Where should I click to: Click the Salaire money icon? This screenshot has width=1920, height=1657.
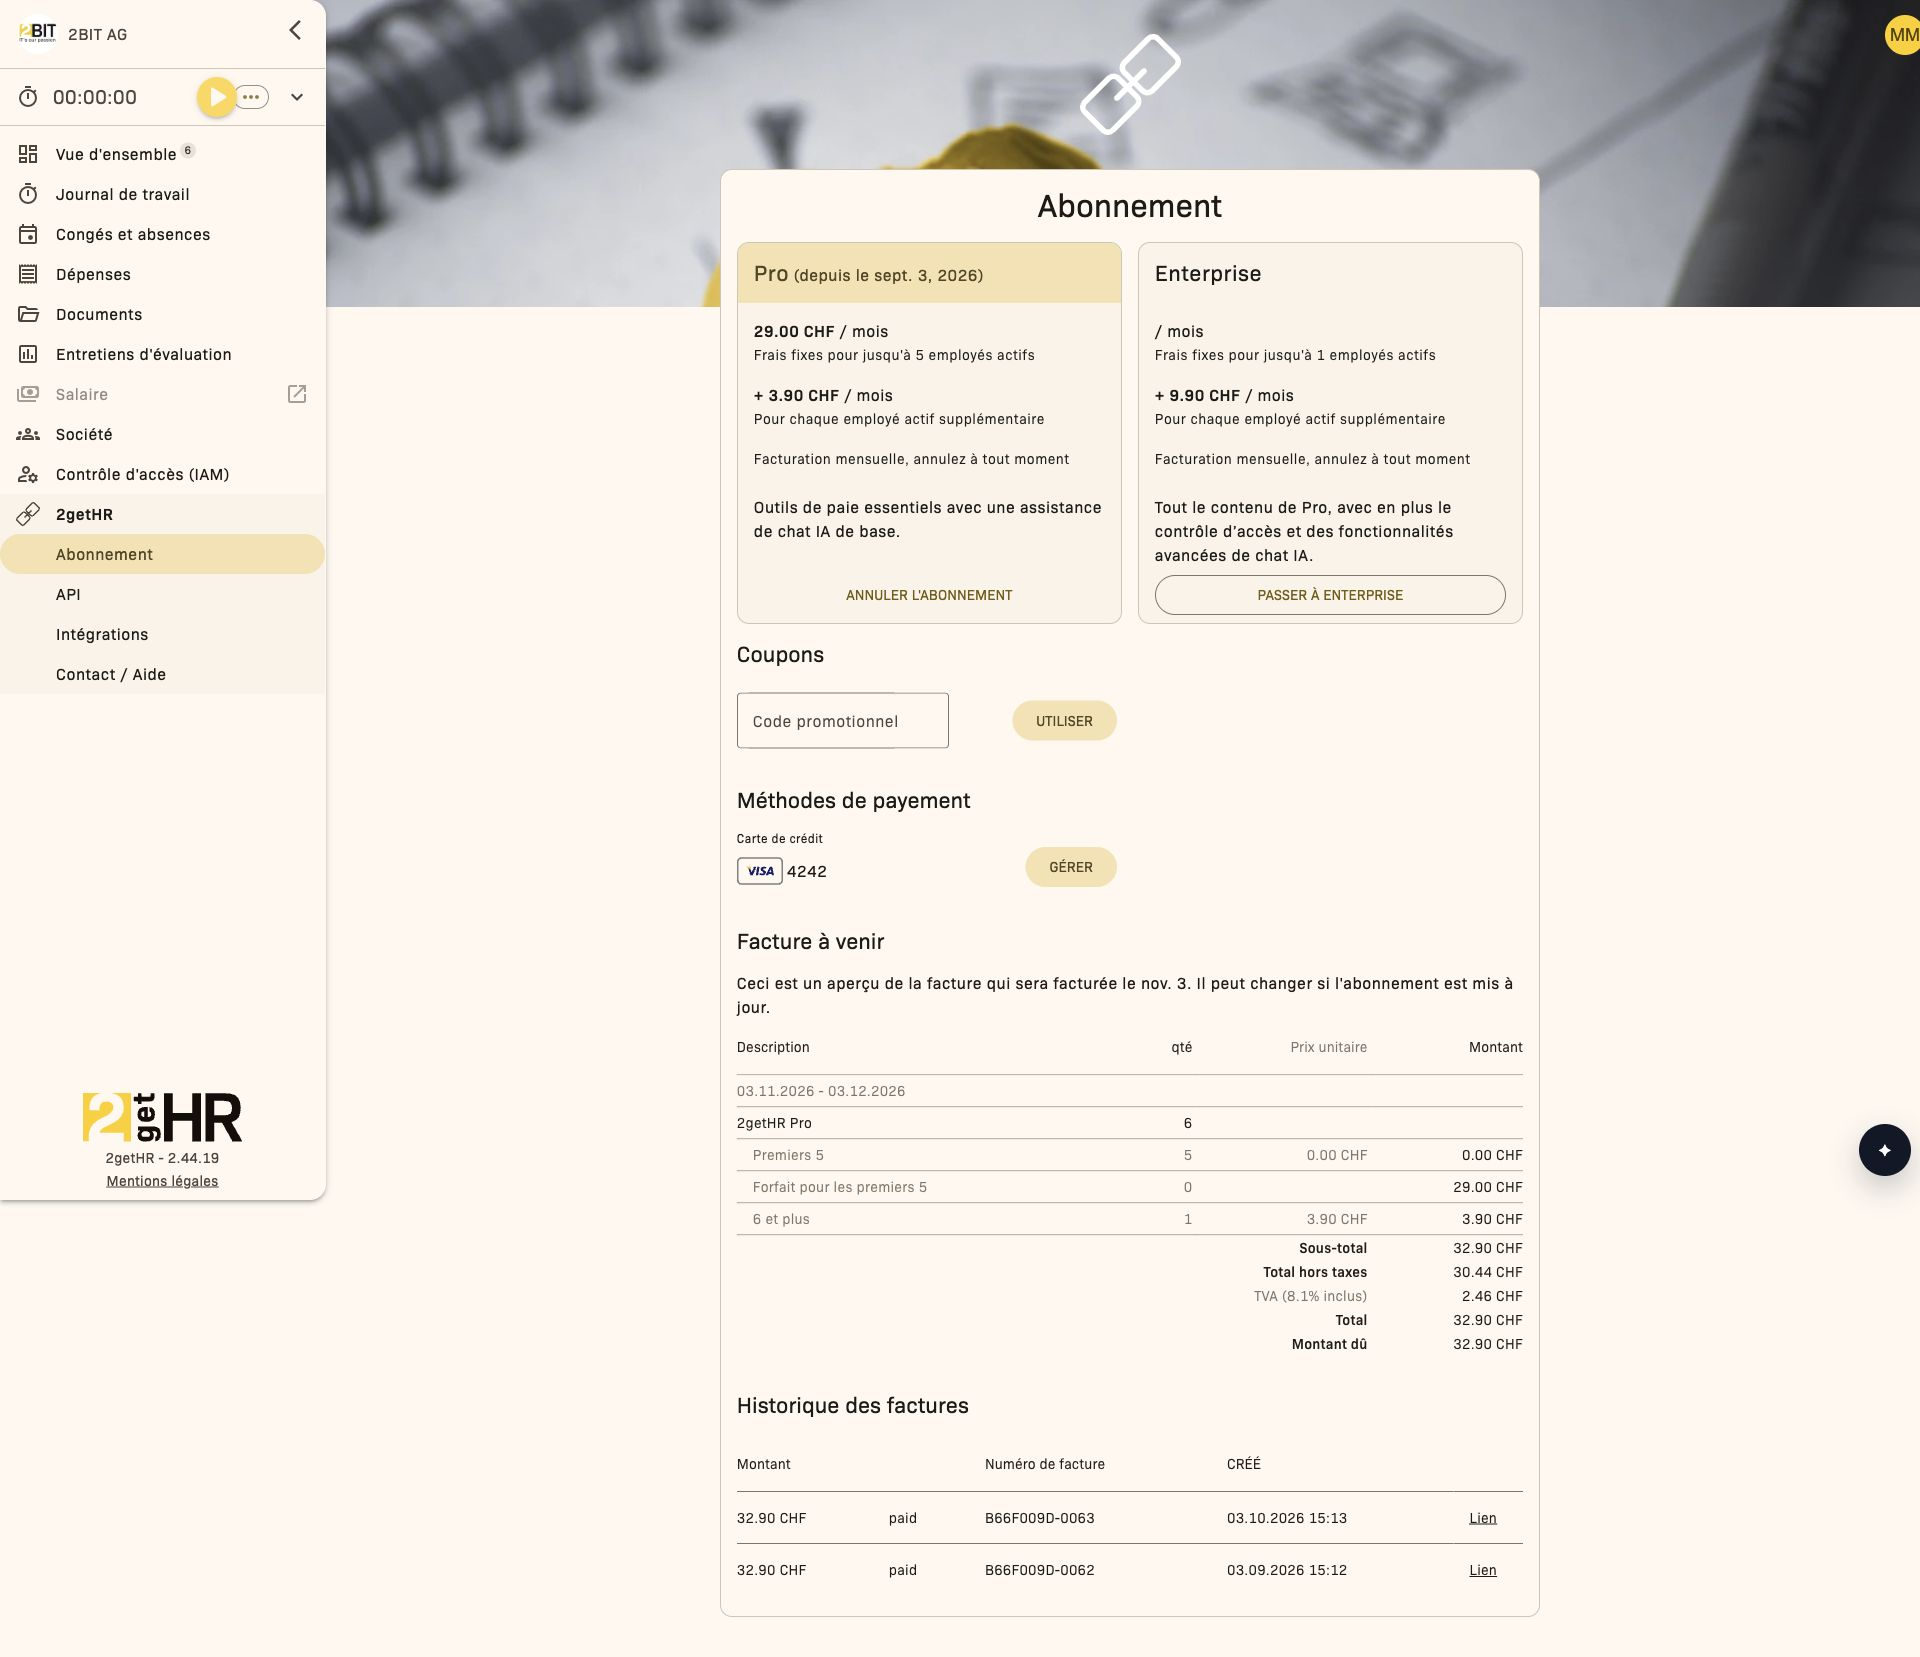point(28,394)
